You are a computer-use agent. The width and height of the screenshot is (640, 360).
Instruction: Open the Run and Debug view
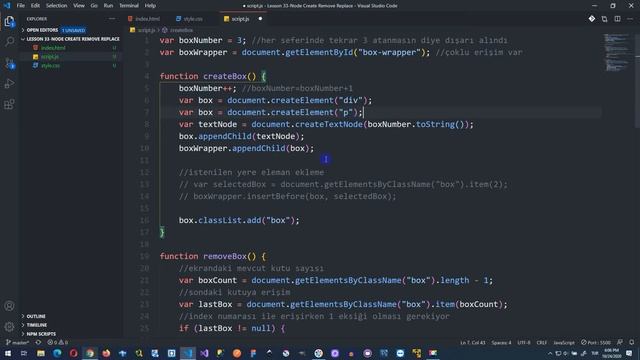pyautogui.click(x=9, y=84)
